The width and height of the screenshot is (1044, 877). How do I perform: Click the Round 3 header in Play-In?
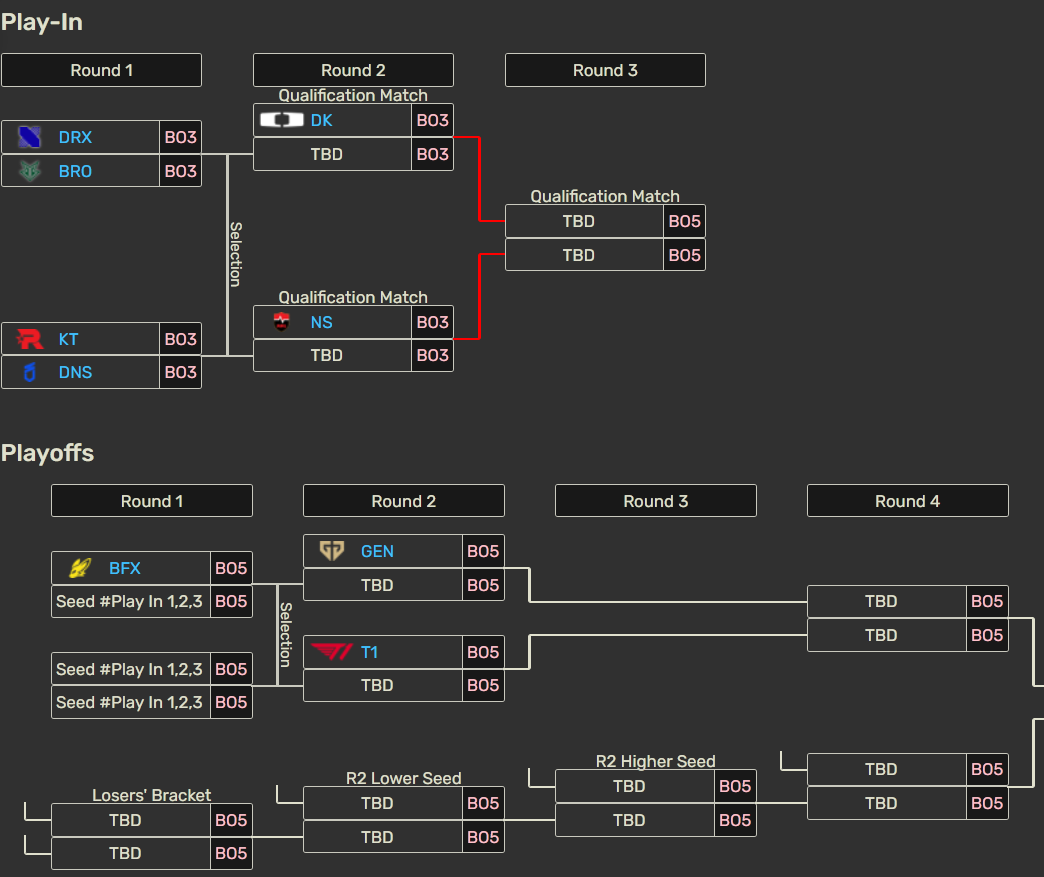point(604,70)
